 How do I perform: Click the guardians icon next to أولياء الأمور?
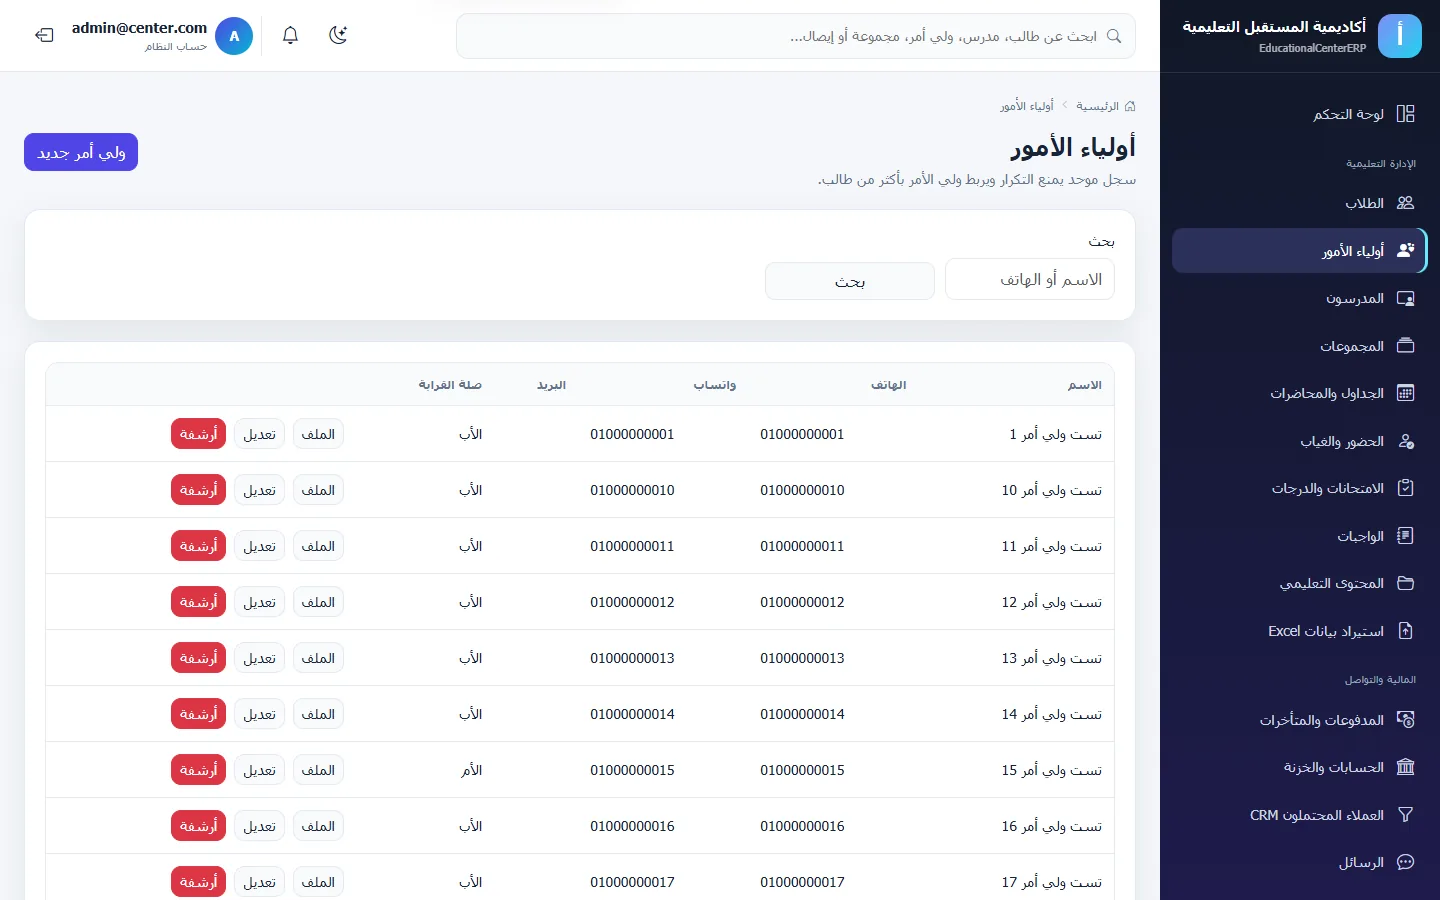1405,251
